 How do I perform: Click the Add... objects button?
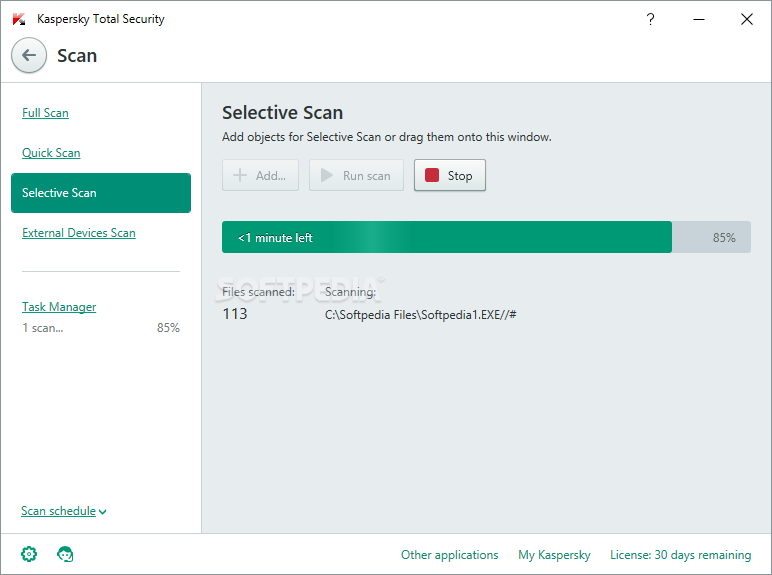pos(260,175)
